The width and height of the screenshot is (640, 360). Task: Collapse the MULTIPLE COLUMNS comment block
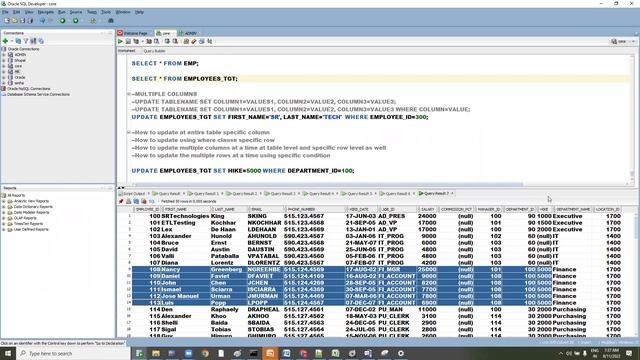pyautogui.click(x=129, y=94)
